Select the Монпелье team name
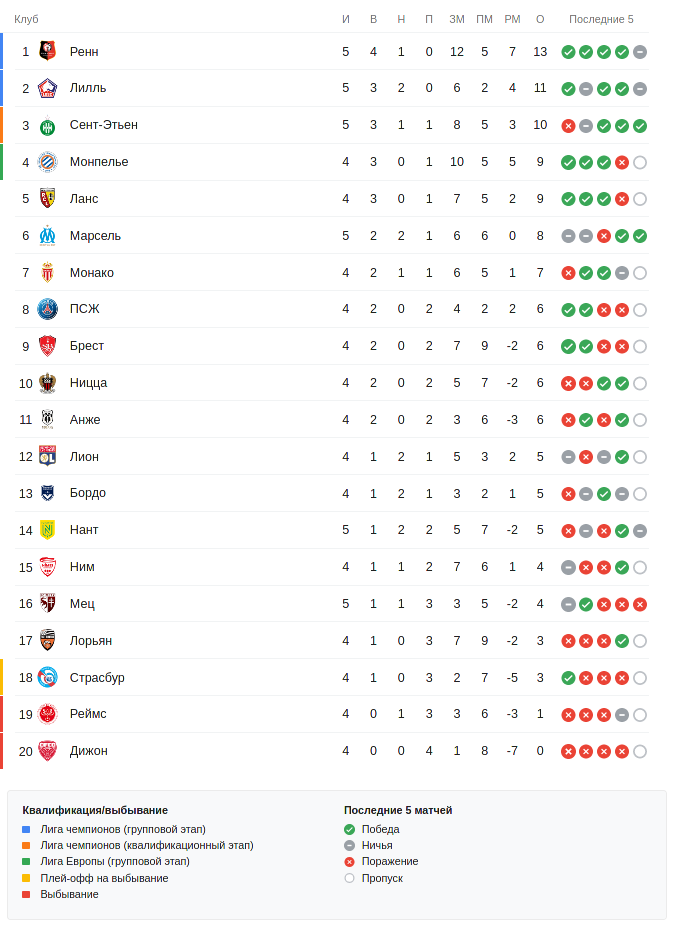 99,162
